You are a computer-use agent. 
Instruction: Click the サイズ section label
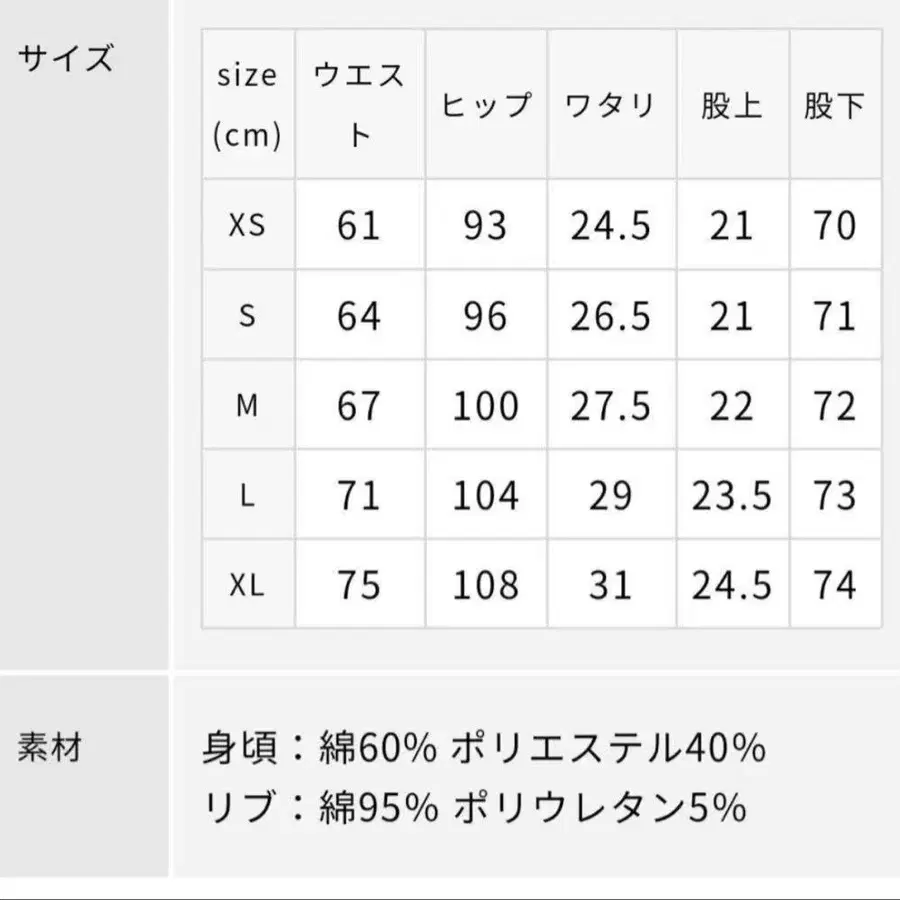[x=66, y=59]
